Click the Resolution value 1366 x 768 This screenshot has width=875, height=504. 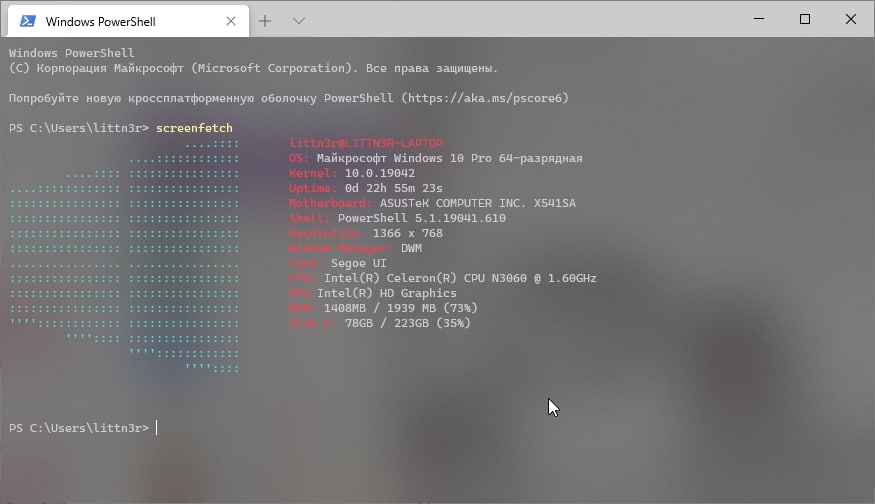408,233
